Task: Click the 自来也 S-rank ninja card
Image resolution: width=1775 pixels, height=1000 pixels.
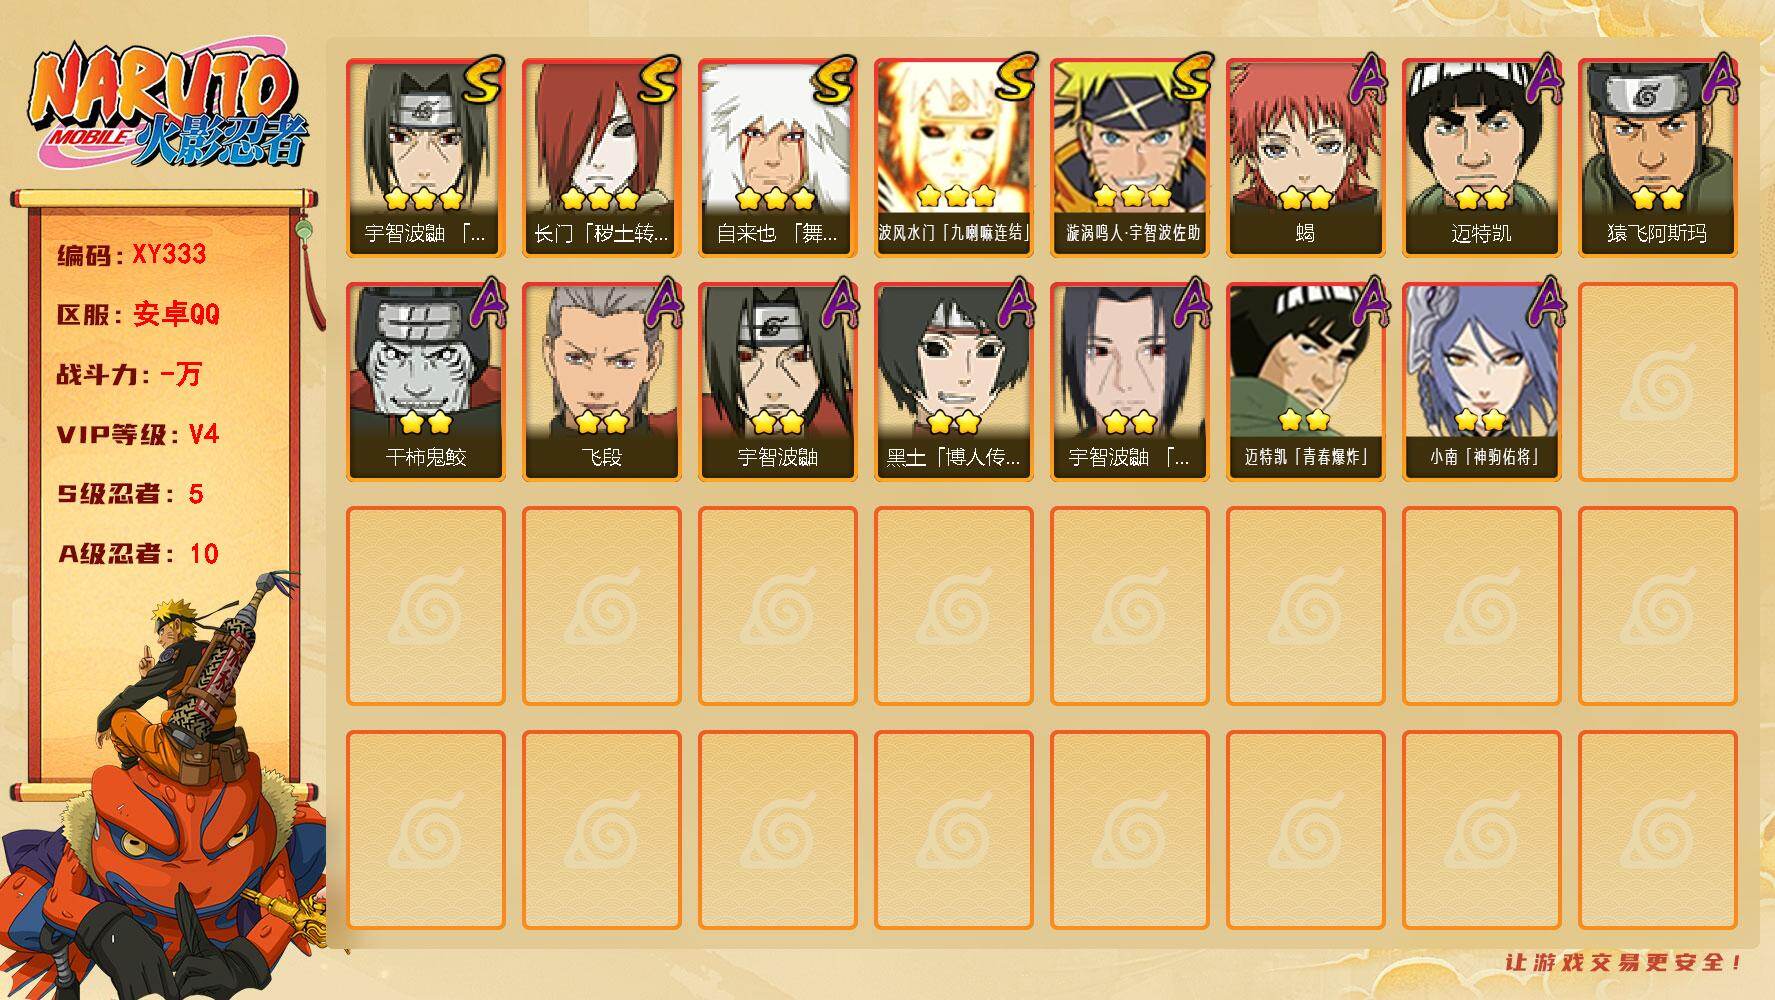Action: coord(777,157)
